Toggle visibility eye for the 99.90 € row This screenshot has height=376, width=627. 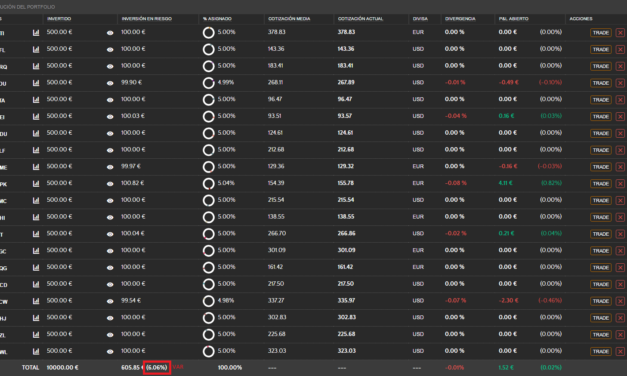point(110,83)
